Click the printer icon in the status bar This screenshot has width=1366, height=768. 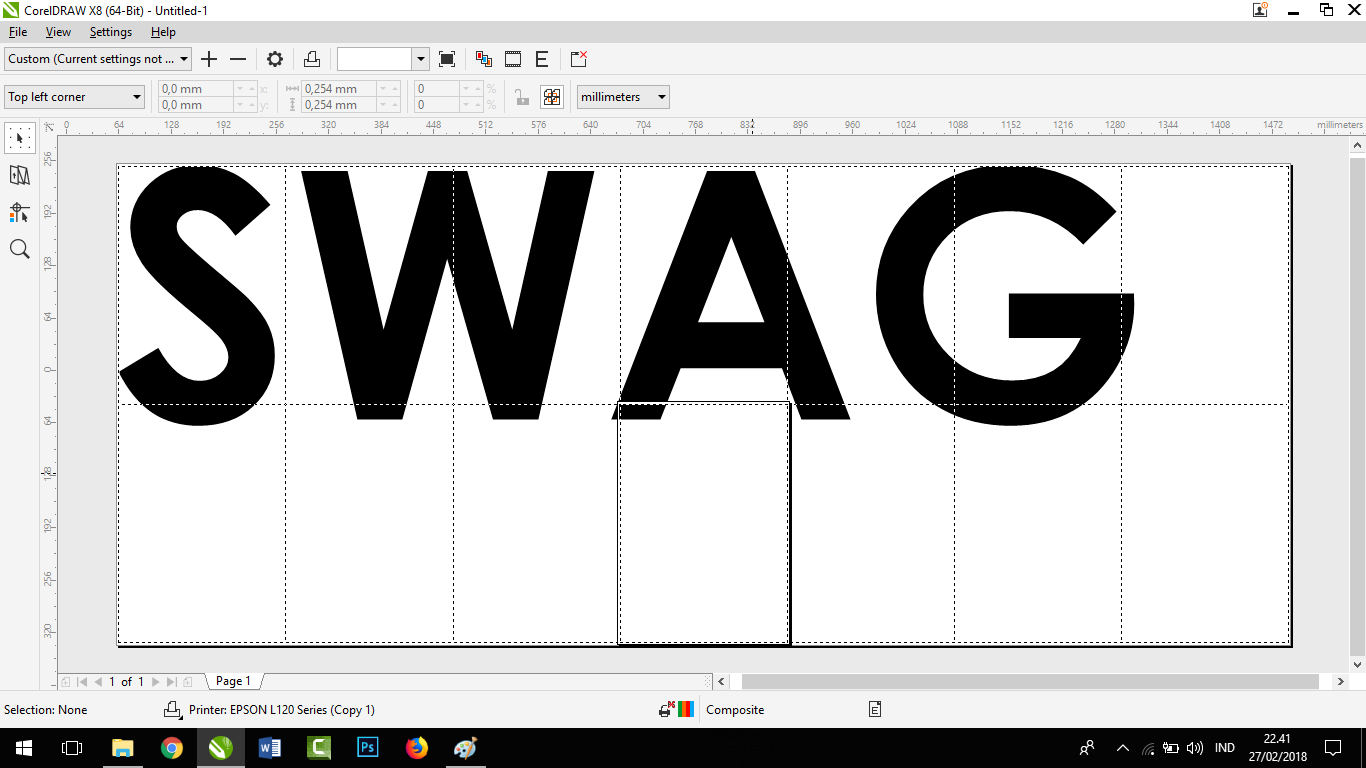click(x=172, y=710)
